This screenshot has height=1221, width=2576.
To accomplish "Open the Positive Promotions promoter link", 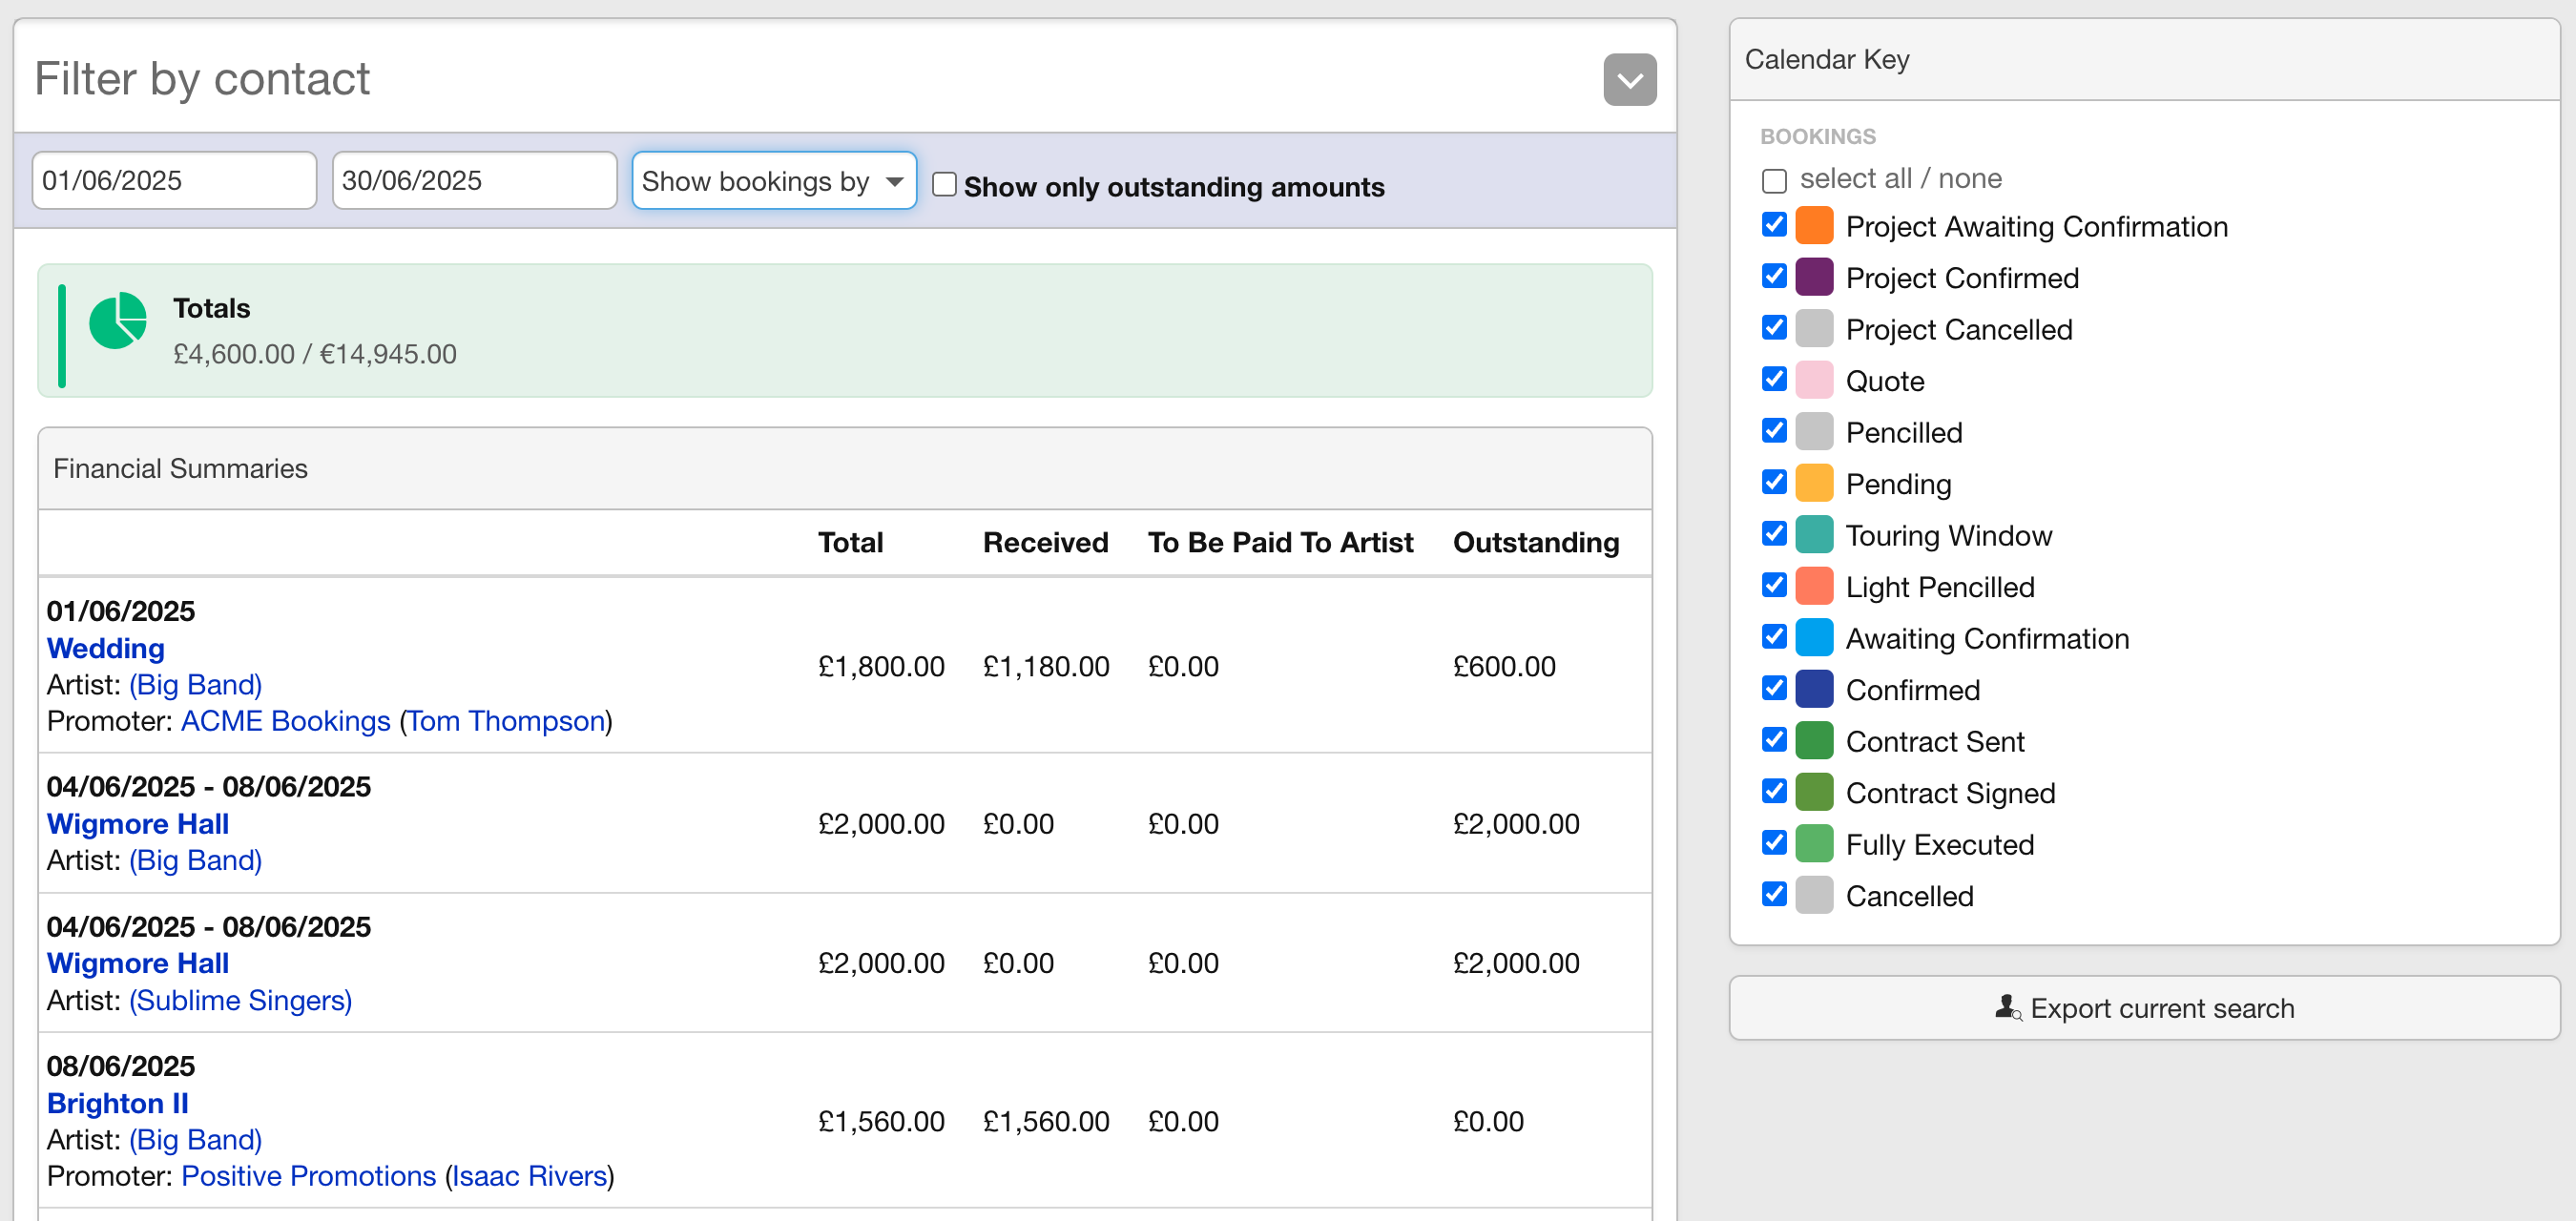I will [x=308, y=1176].
